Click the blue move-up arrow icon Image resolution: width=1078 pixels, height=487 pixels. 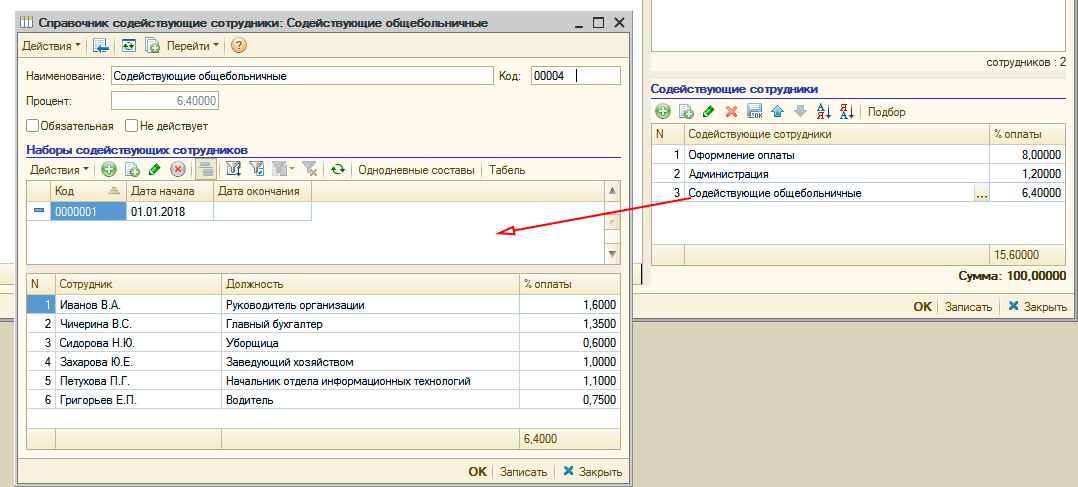[x=777, y=112]
